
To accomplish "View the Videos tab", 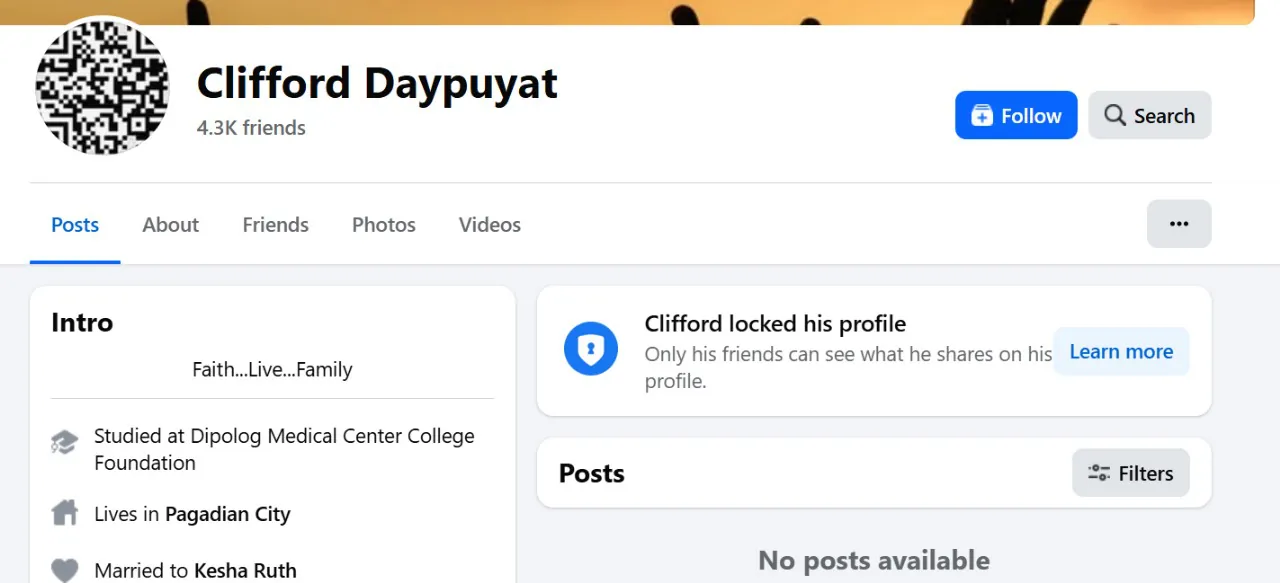I will 489,225.
